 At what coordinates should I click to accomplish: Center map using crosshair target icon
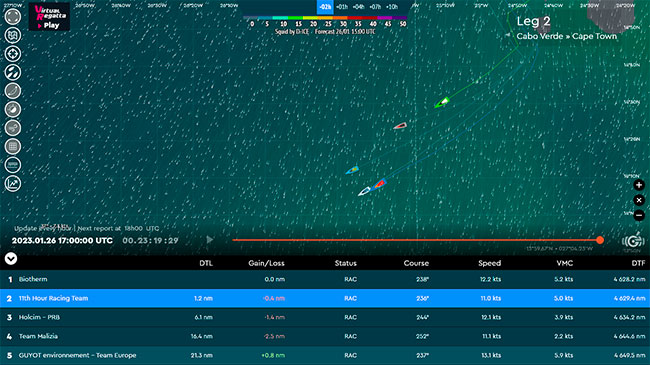click(12, 54)
